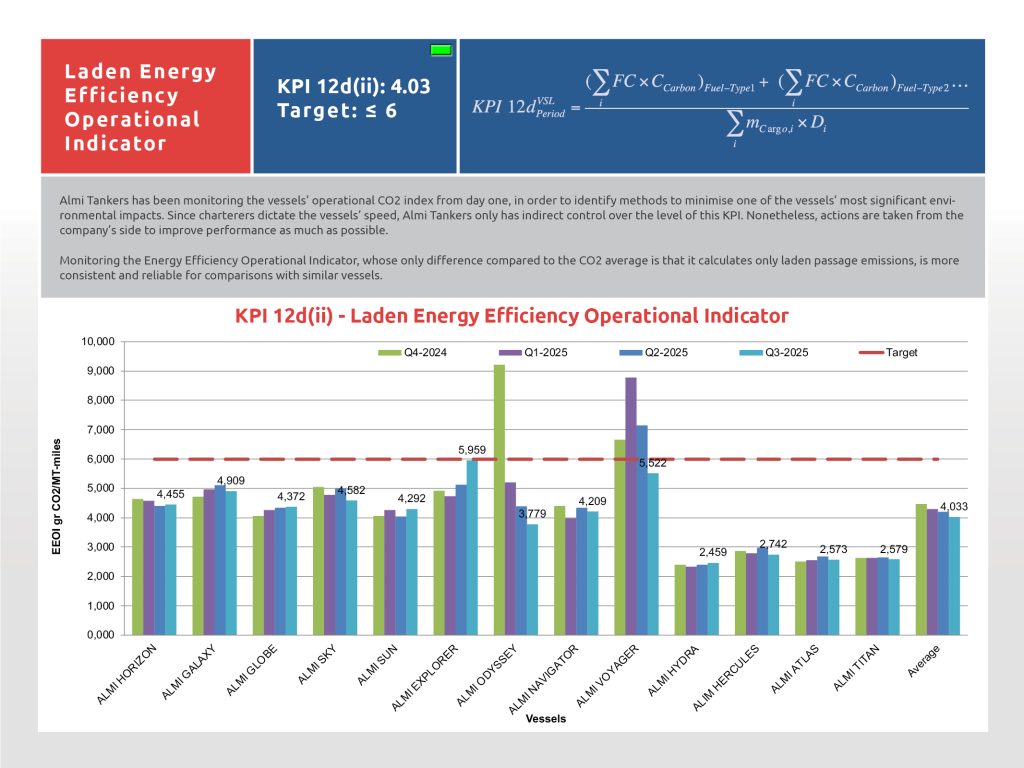This screenshot has width=1024, height=768.
Task: Select the 4,033 Average data label
Action: tap(956, 507)
